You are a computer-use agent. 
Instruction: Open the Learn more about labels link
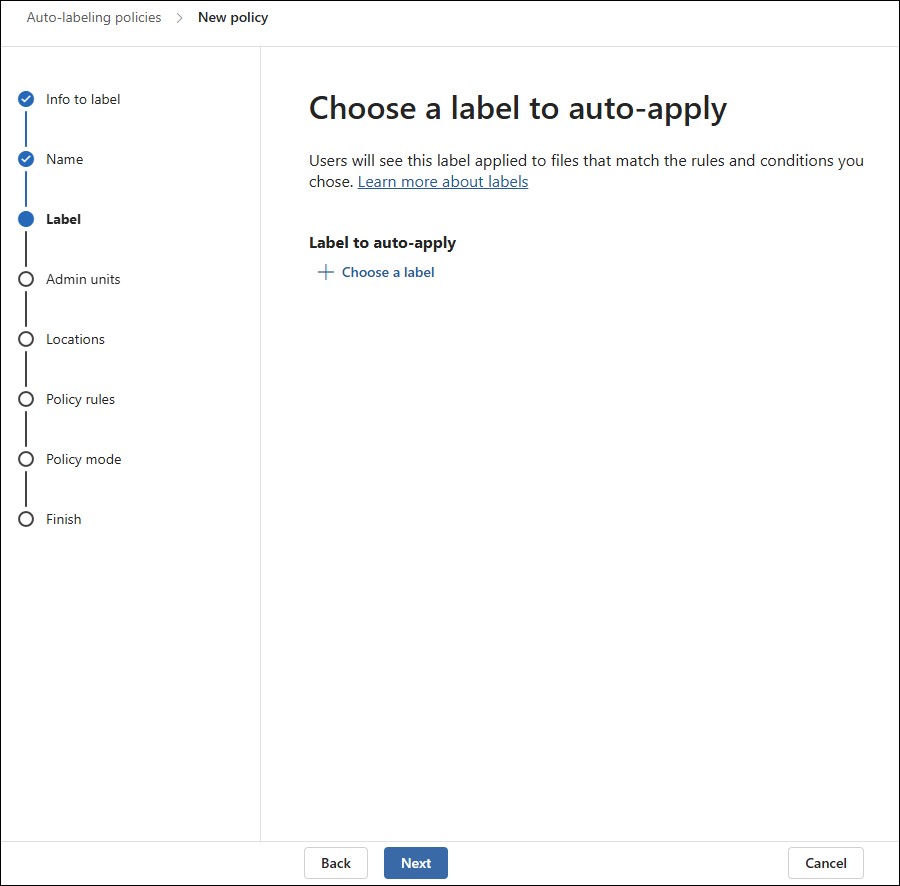pyautogui.click(x=443, y=182)
